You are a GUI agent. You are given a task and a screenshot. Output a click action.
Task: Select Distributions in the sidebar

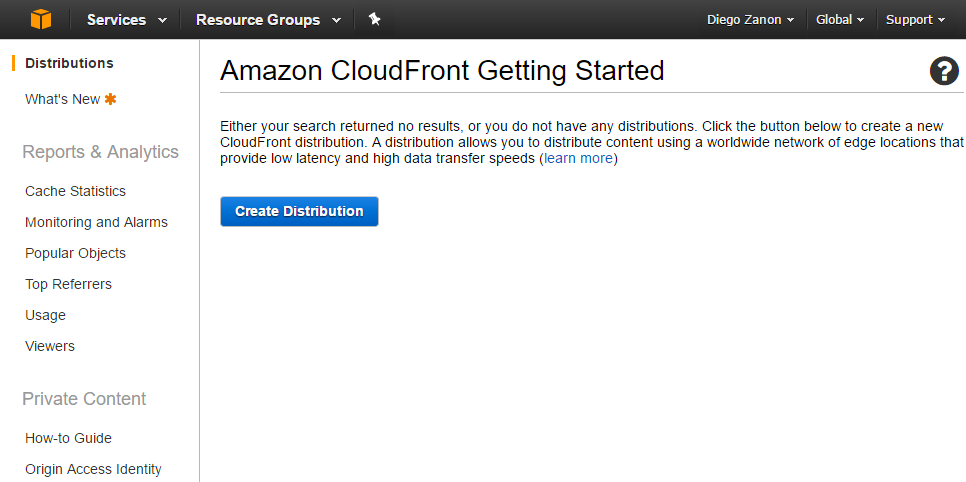coord(69,63)
